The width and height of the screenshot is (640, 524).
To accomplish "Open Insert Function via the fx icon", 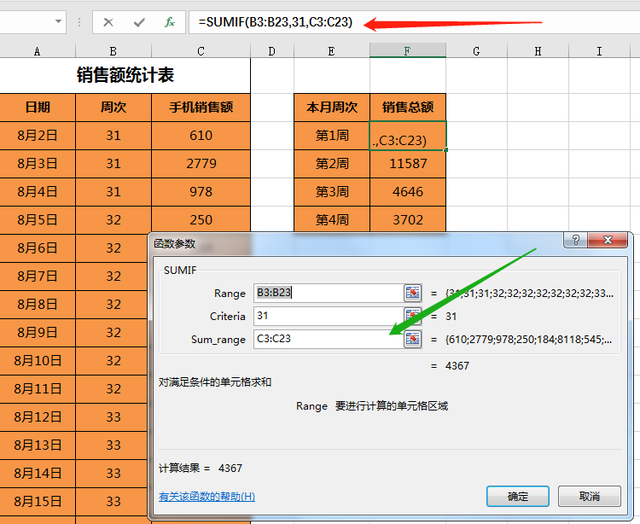I will tap(170, 22).
